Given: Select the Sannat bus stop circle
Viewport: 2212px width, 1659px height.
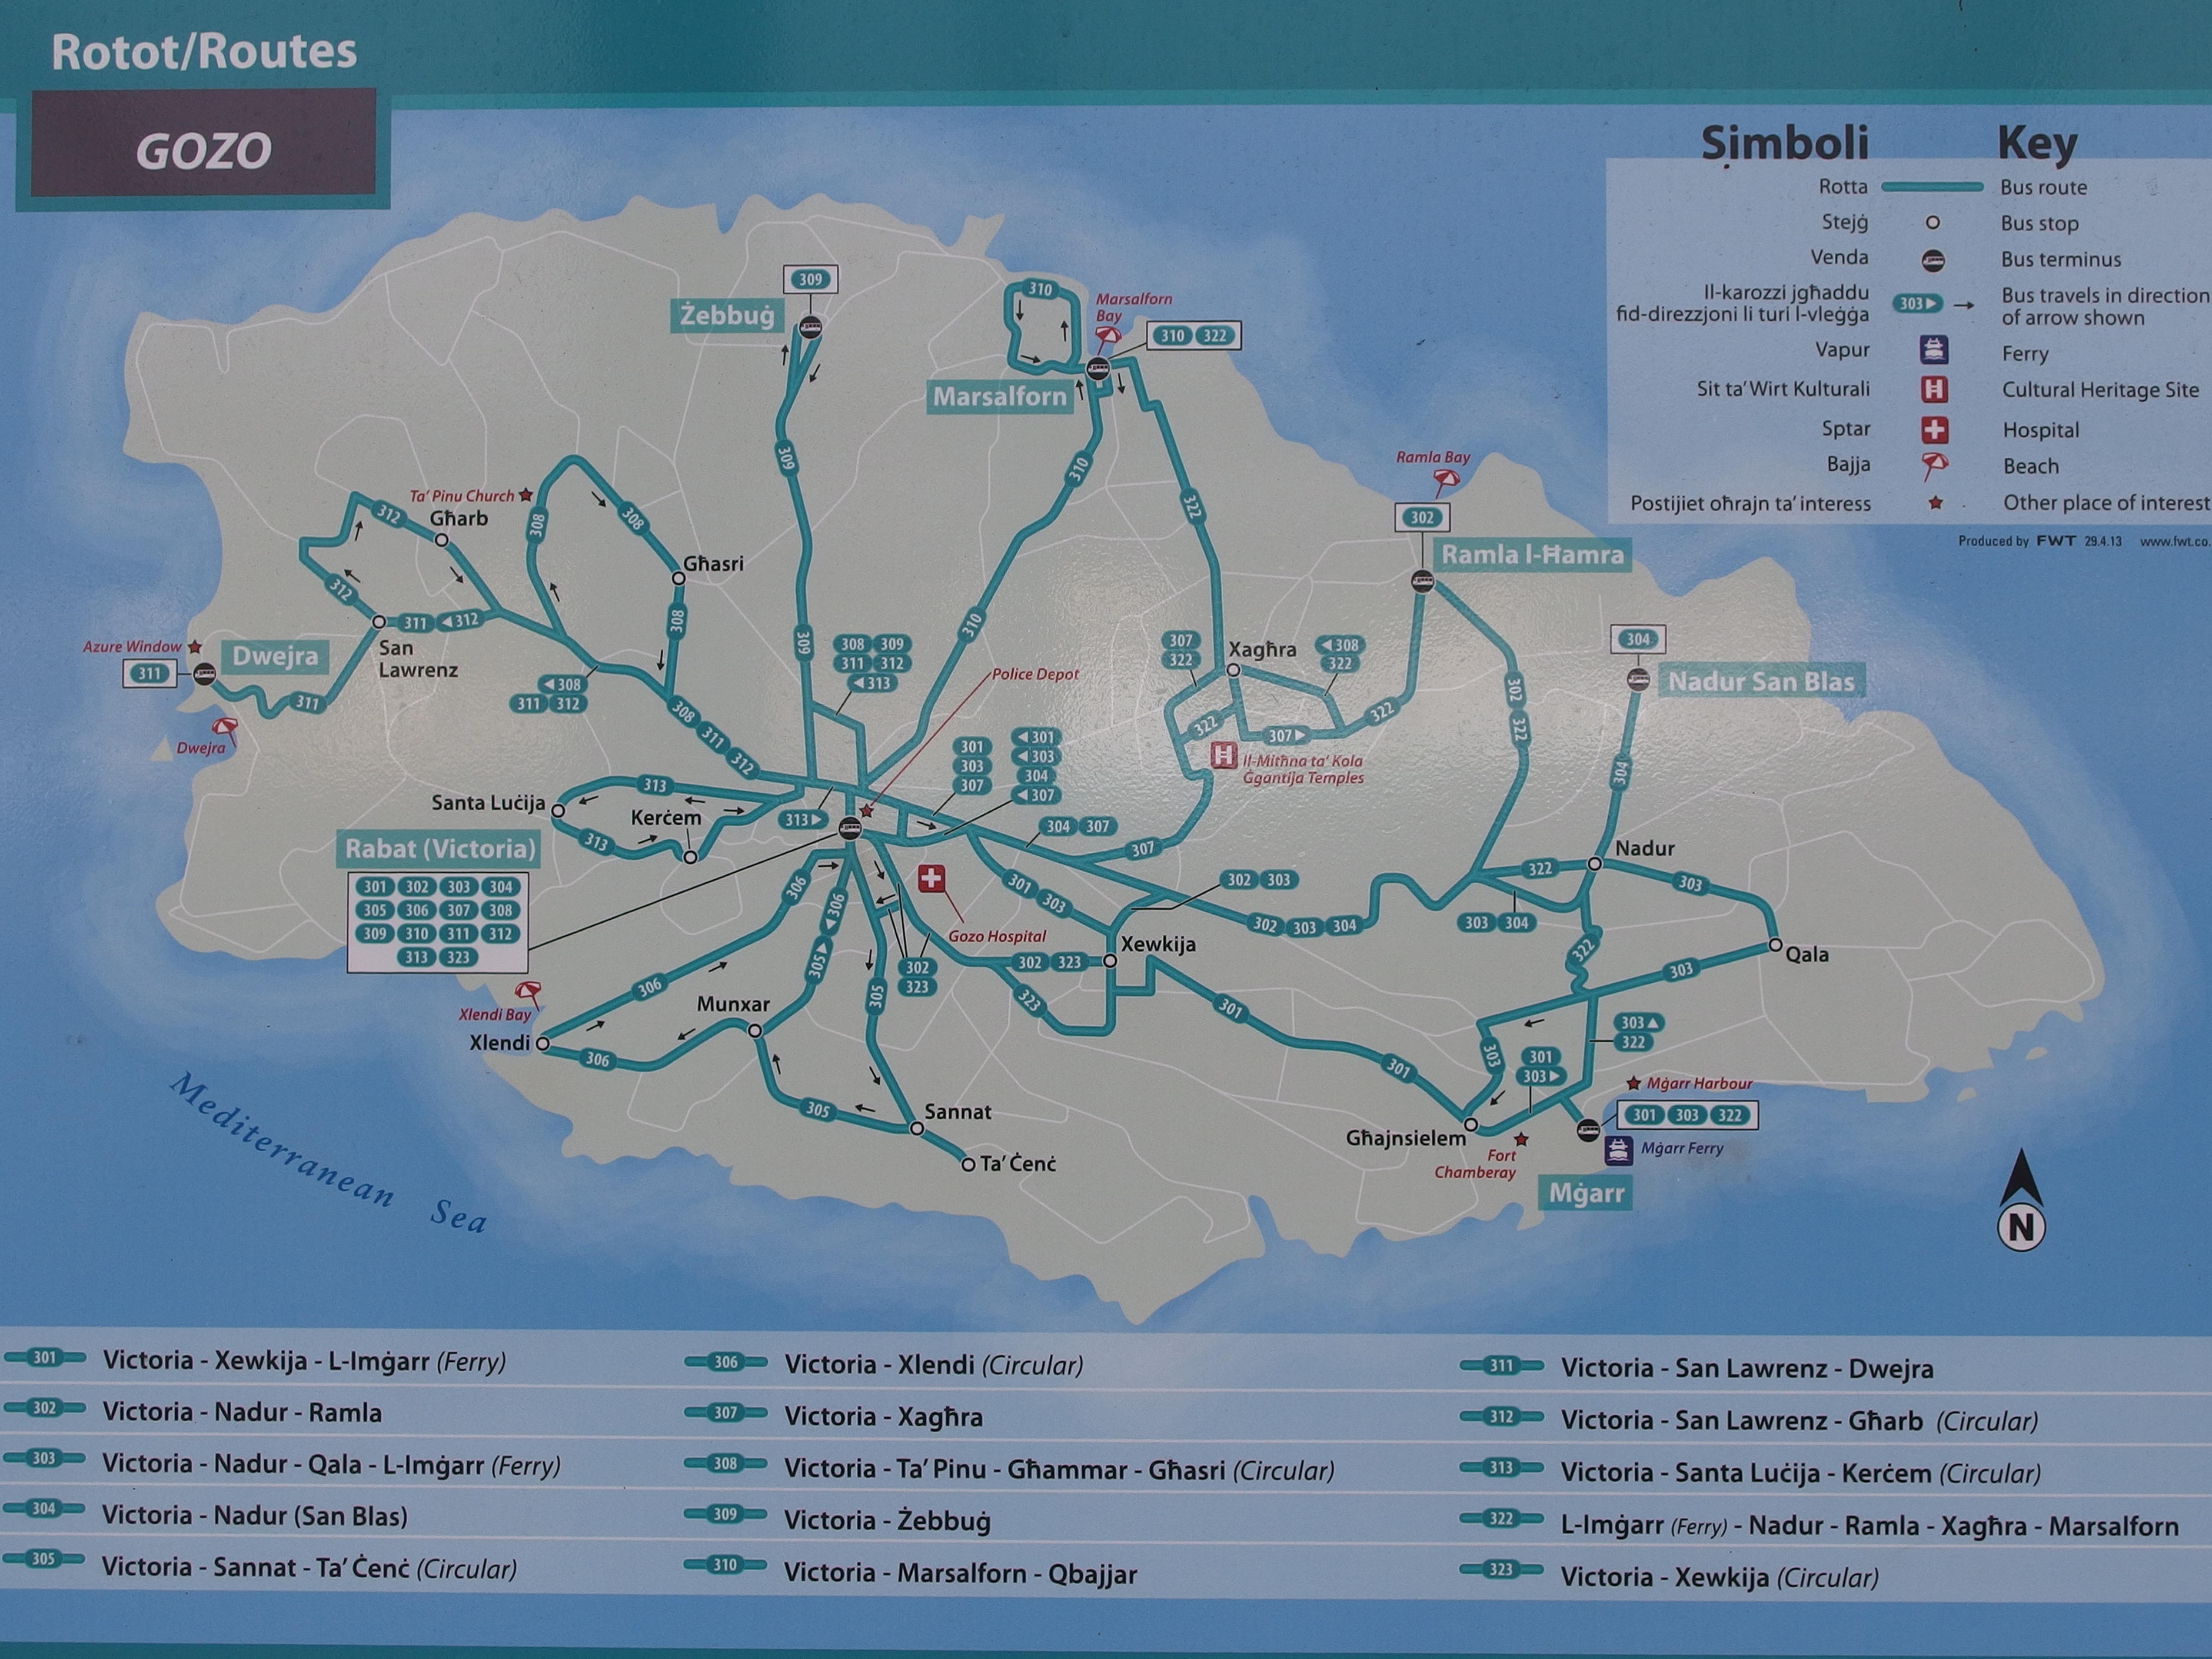Looking at the screenshot, I should pyautogui.click(x=916, y=1128).
